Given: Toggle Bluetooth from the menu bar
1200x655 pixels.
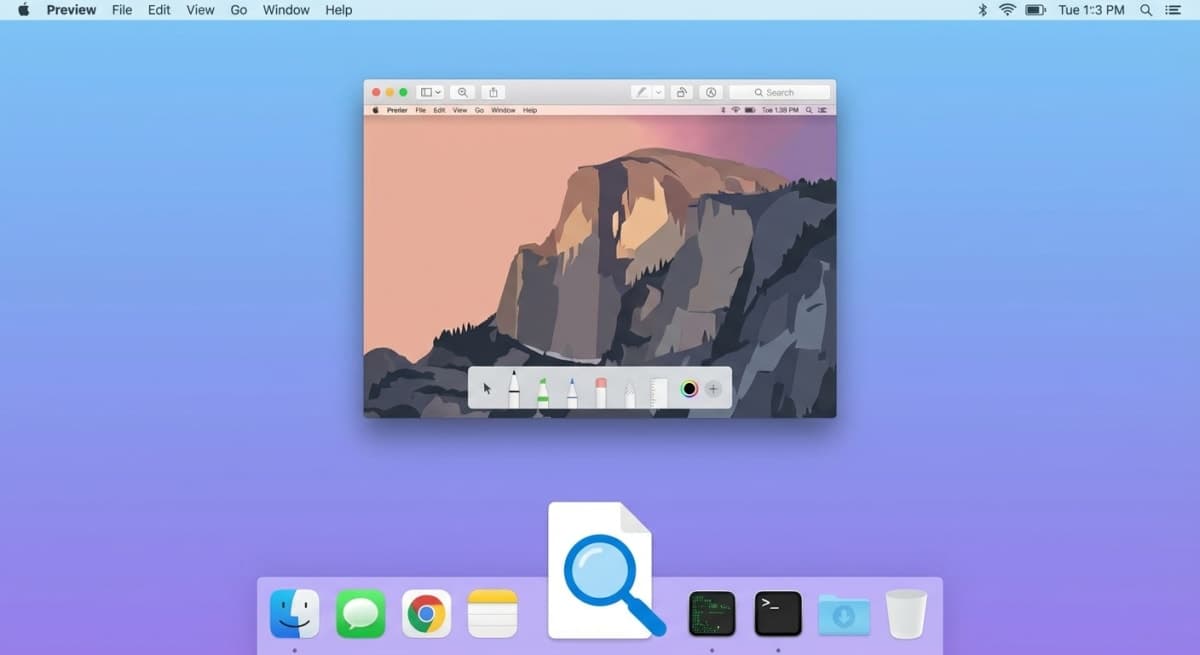Looking at the screenshot, I should click(981, 10).
